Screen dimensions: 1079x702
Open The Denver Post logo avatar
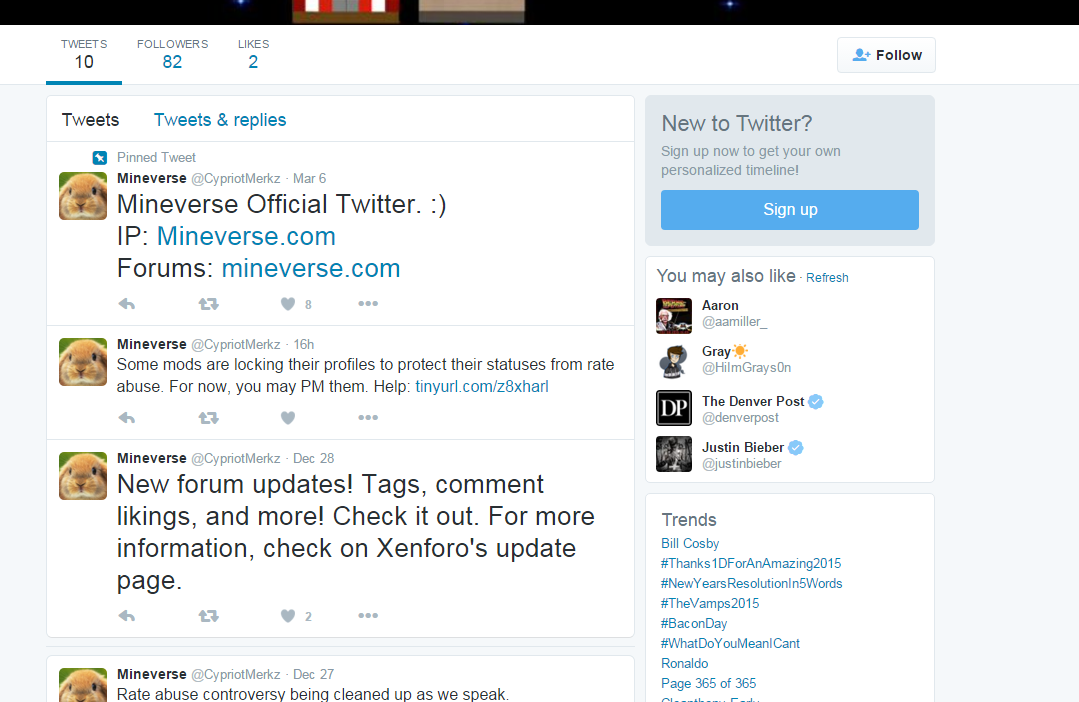674,408
